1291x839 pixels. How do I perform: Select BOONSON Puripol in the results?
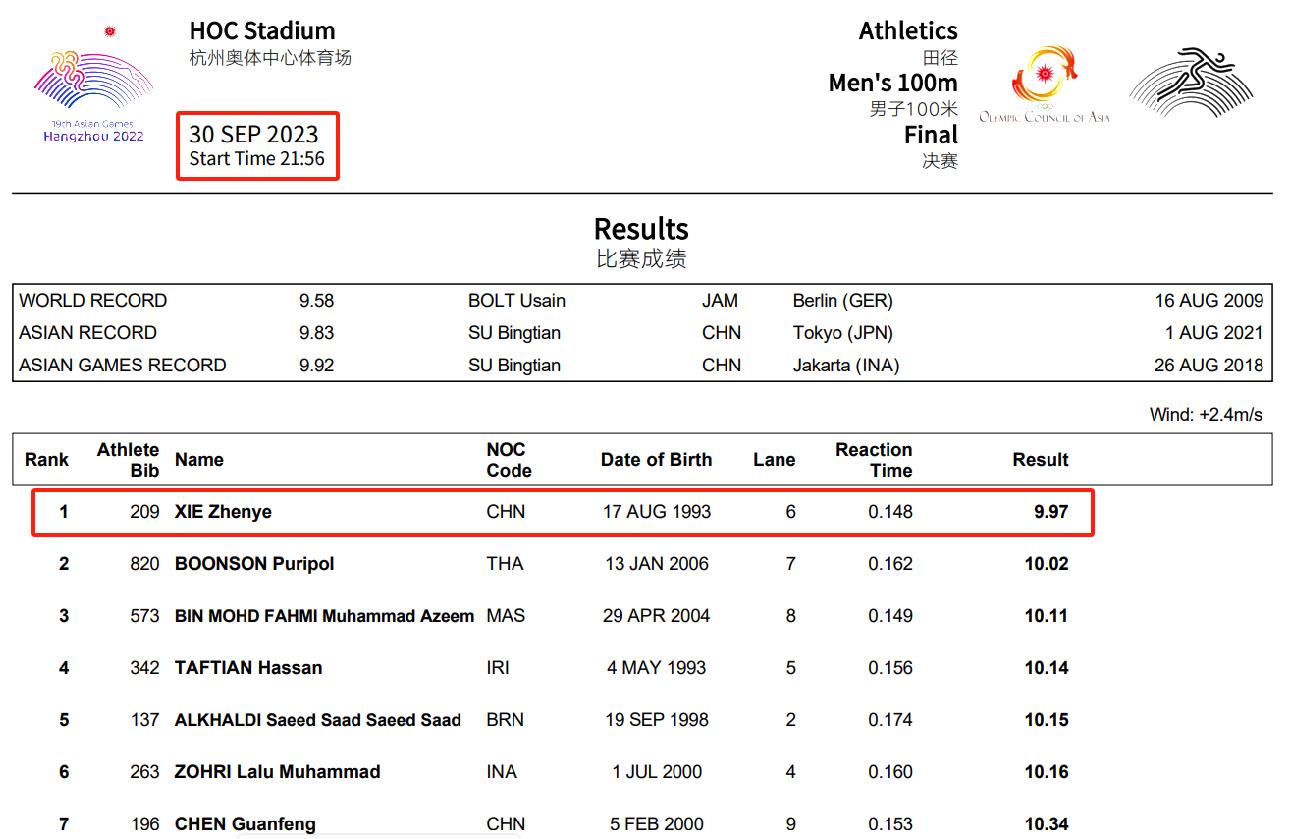(x=254, y=564)
